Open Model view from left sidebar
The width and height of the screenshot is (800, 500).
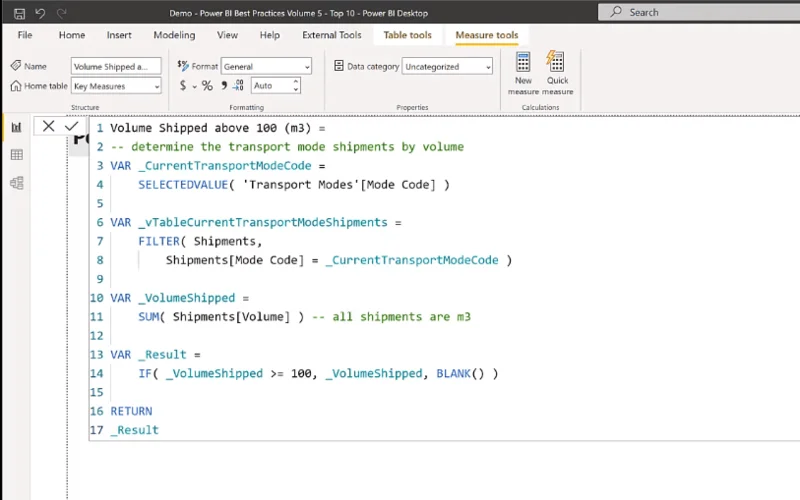click(16, 183)
